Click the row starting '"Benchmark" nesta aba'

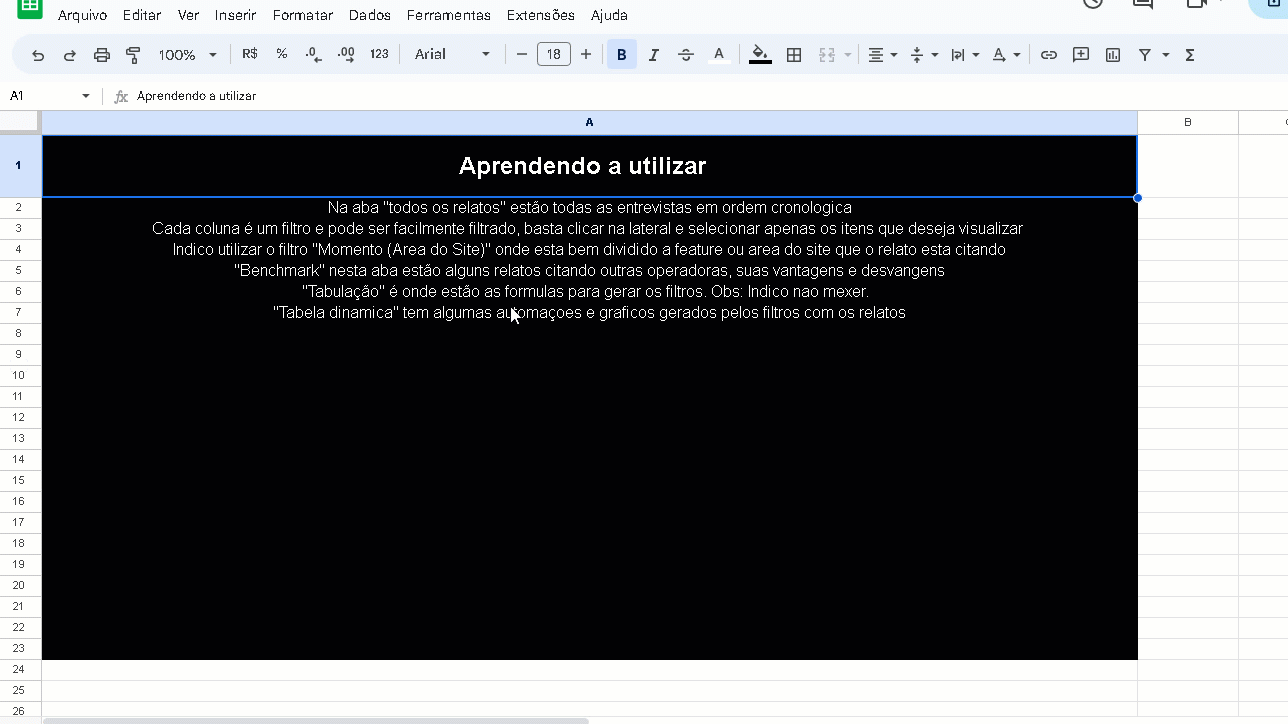coord(589,271)
